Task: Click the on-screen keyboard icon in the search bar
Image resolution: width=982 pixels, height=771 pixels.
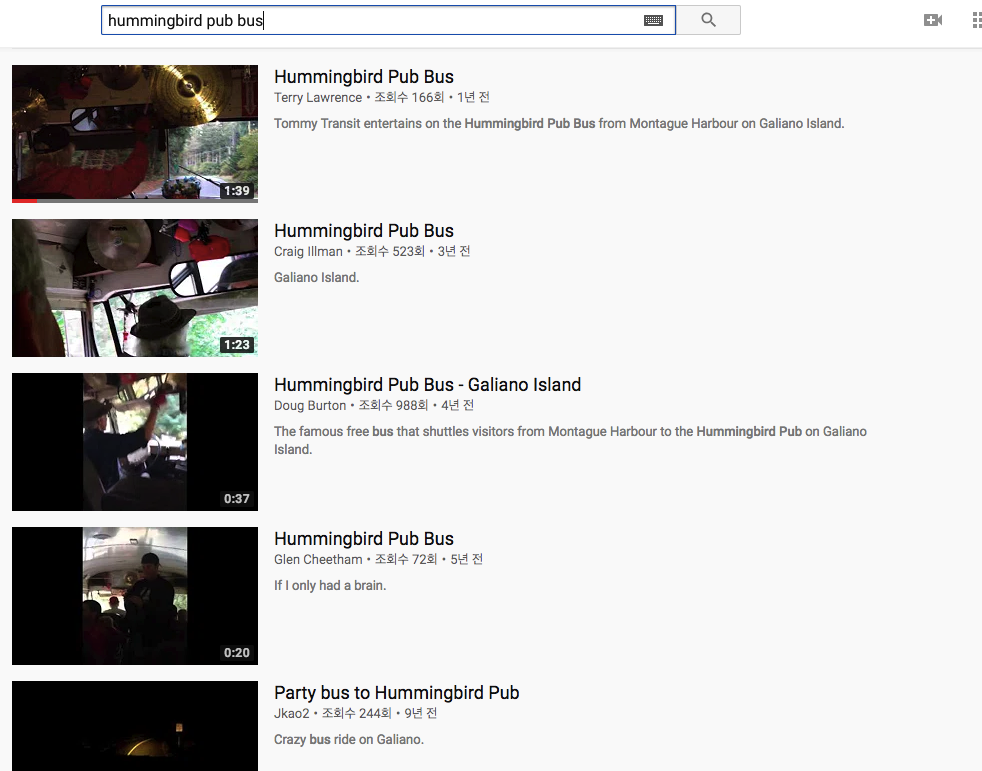Action: click(653, 20)
